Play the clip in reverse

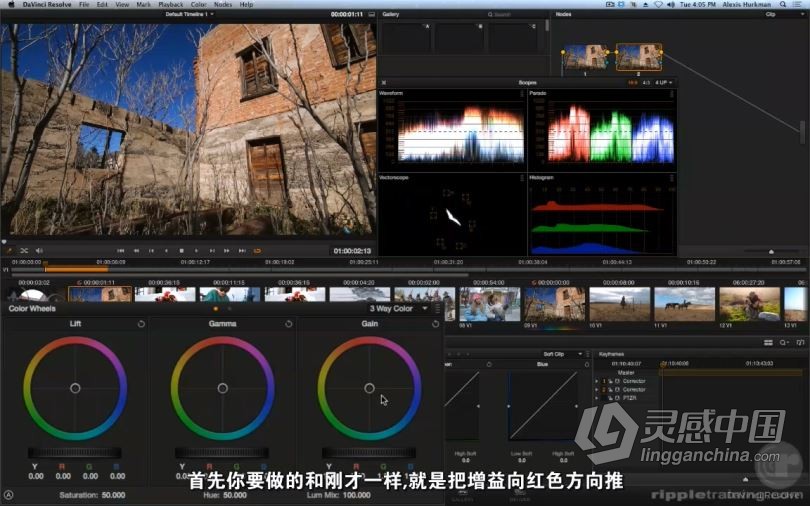pos(166,250)
